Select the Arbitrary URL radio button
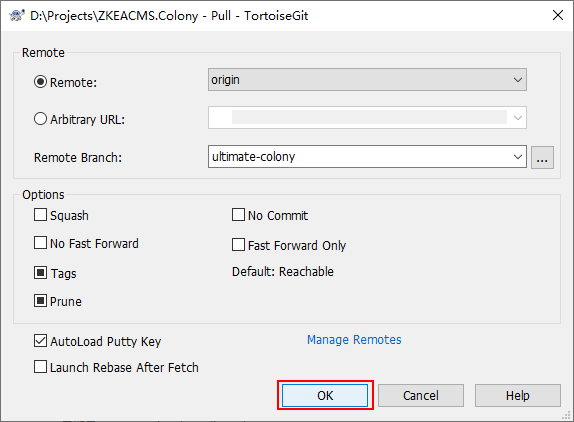 pos(40,119)
